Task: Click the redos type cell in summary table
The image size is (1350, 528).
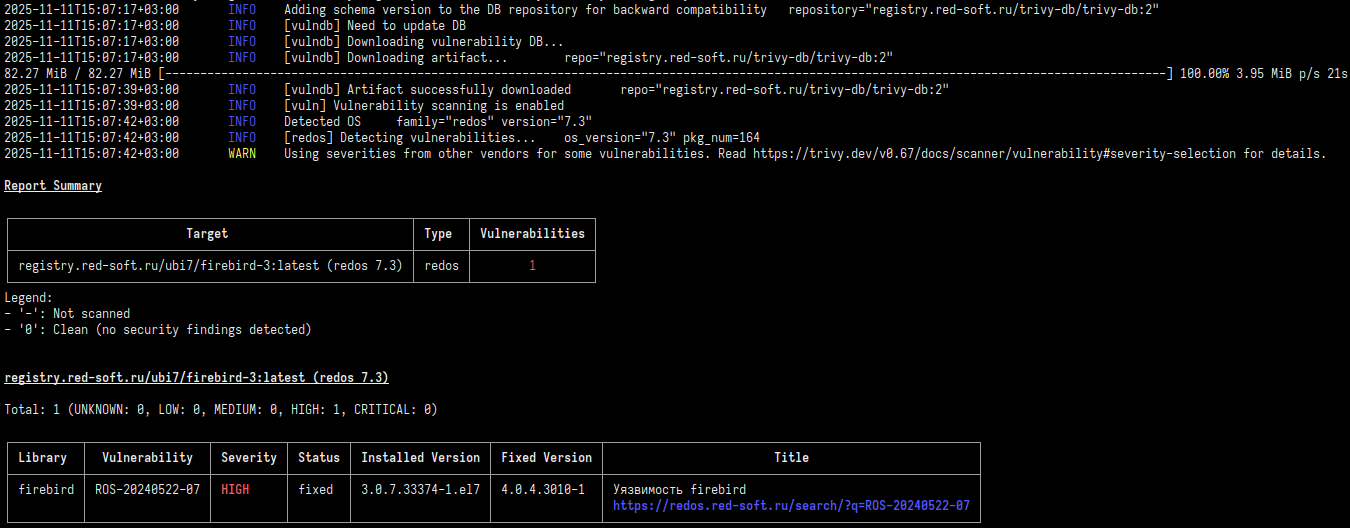Action: pos(440,266)
